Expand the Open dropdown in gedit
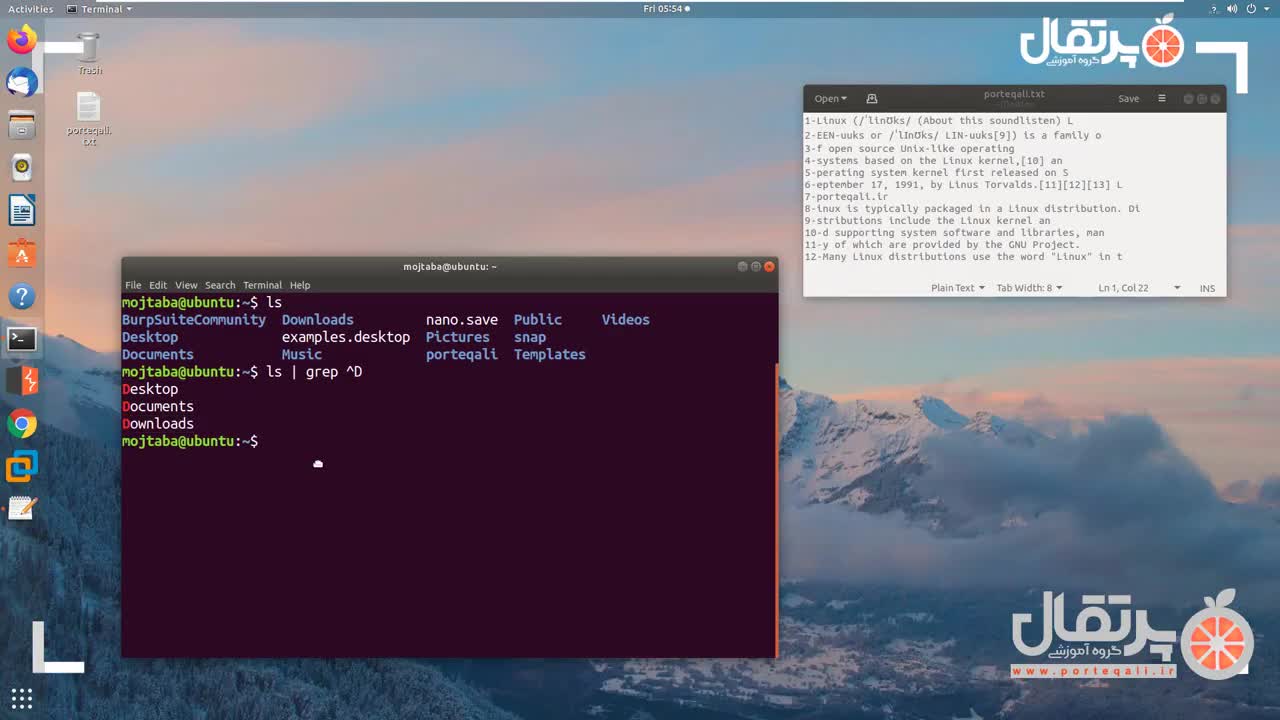 coord(830,99)
